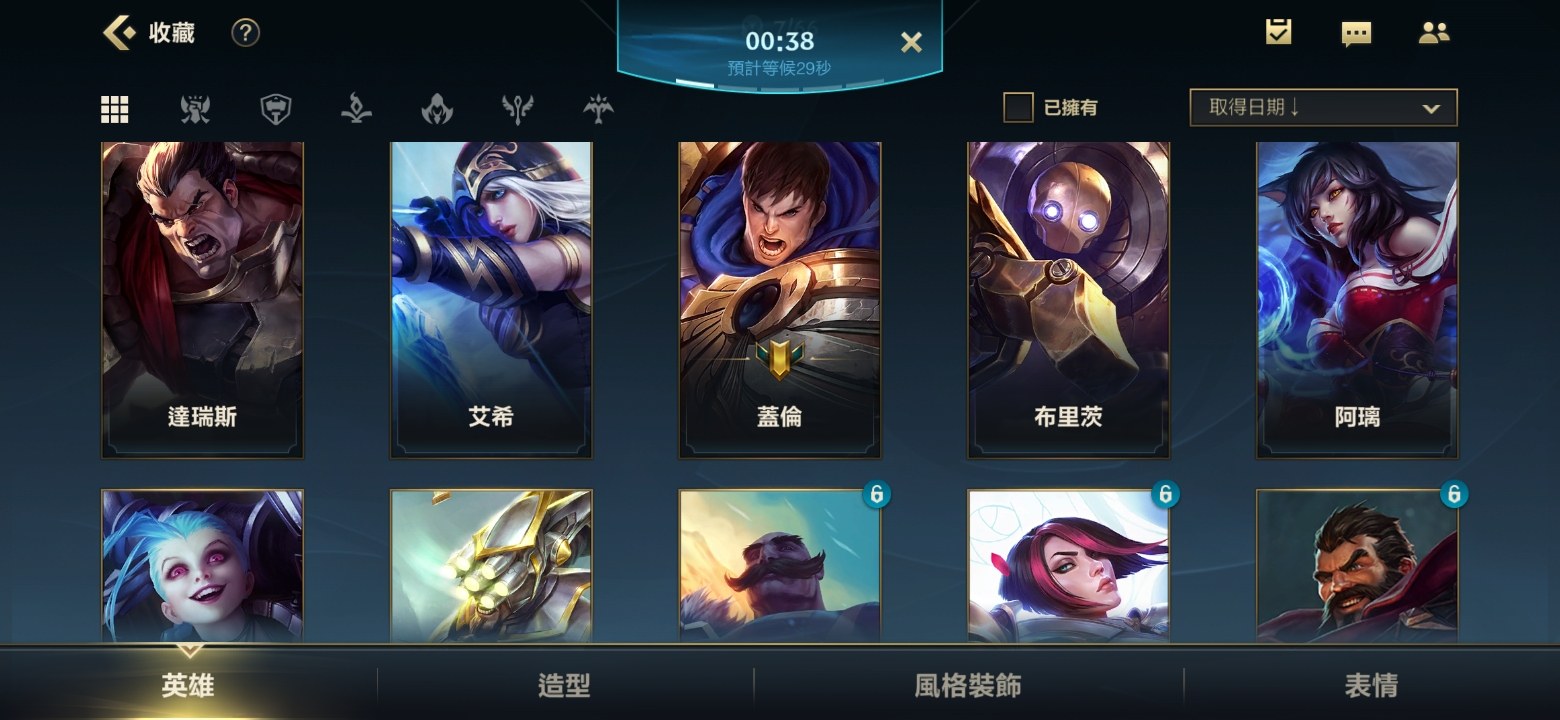
Task: Enable the 已擁有 owned checkbox
Action: [x=1018, y=107]
